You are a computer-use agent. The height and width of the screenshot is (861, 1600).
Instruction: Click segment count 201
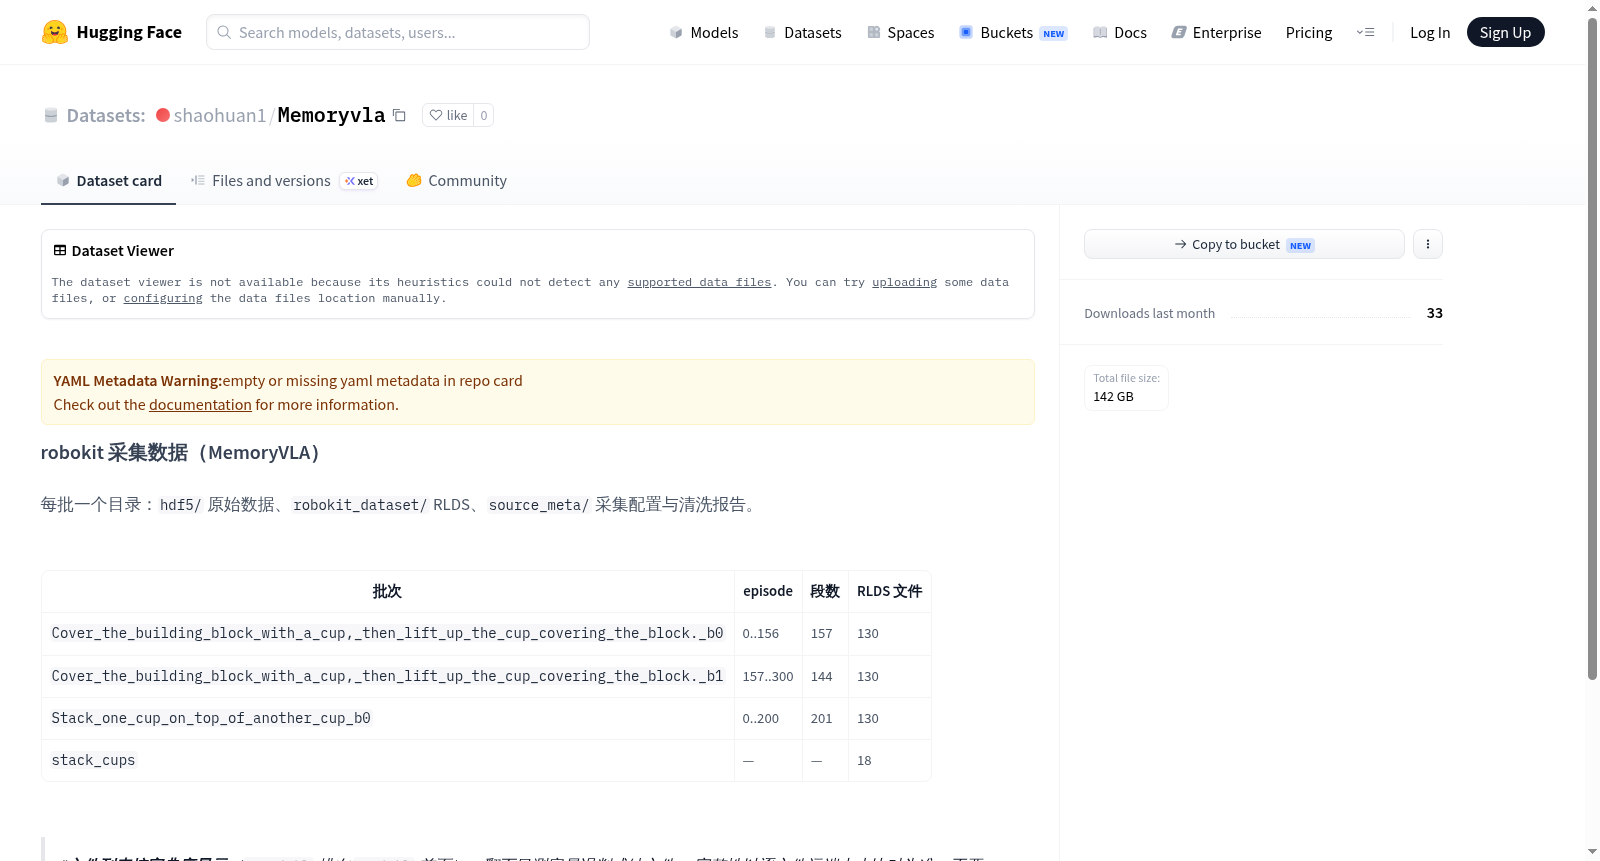822,719
